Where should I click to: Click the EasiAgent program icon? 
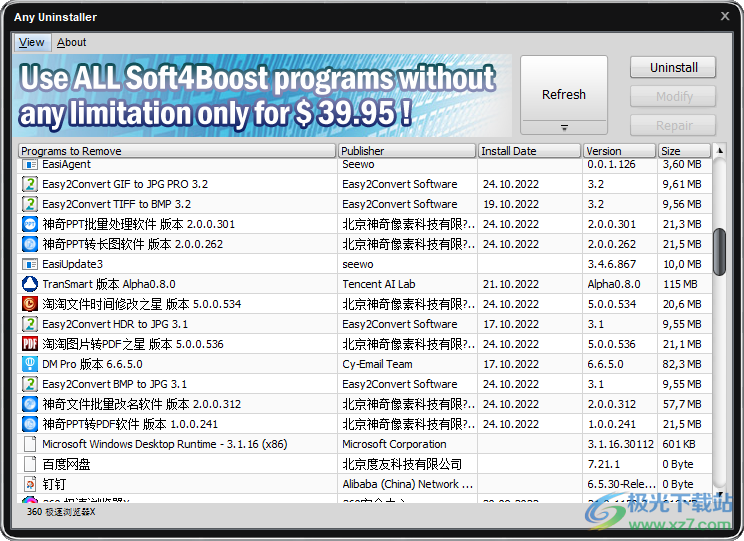[30, 165]
